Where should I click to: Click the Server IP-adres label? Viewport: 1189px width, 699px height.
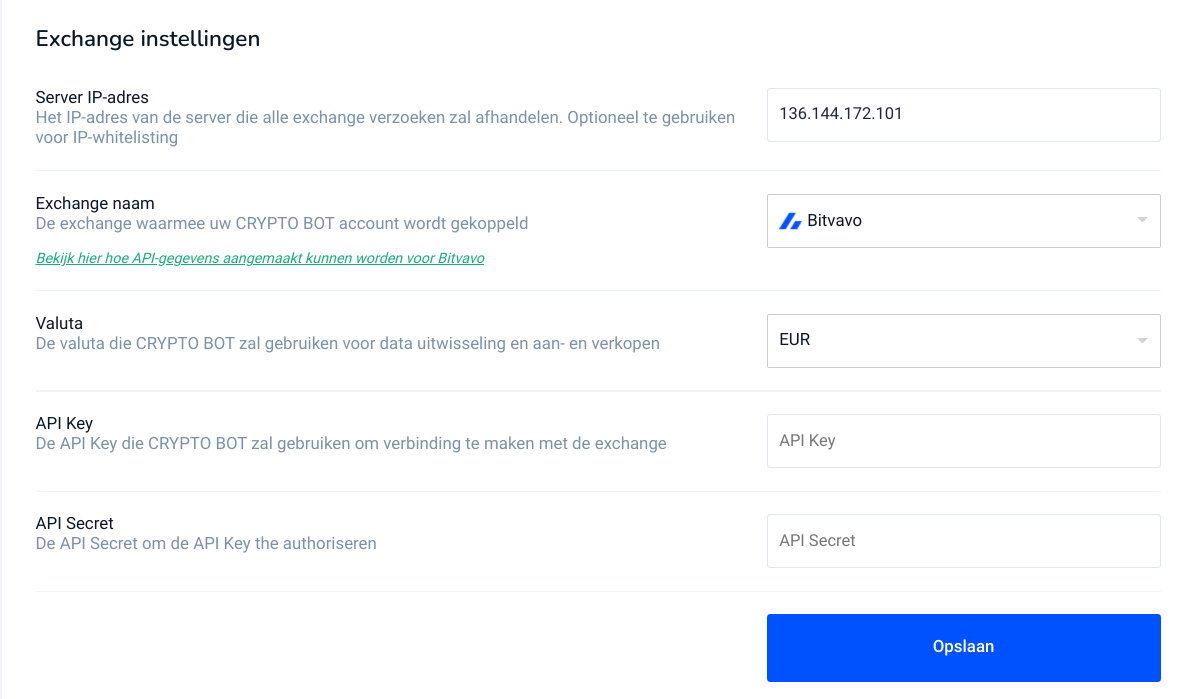(x=91, y=97)
